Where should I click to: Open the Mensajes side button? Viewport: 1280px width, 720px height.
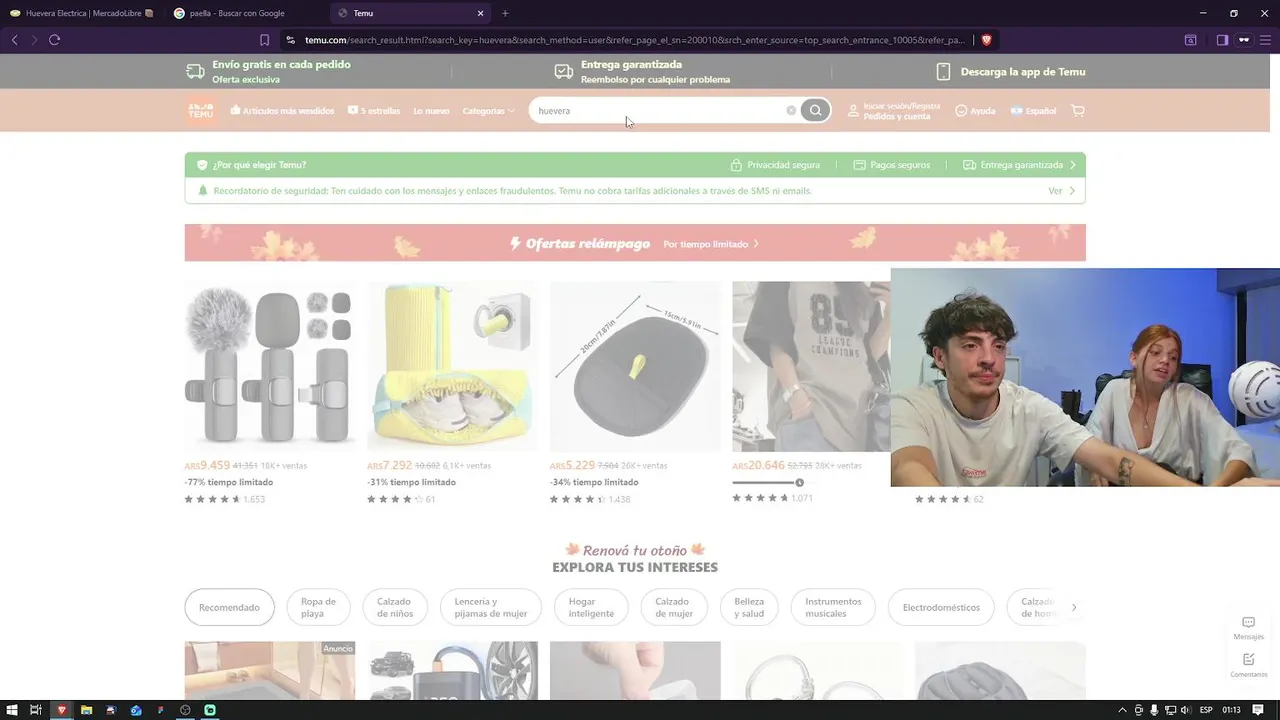click(1248, 628)
